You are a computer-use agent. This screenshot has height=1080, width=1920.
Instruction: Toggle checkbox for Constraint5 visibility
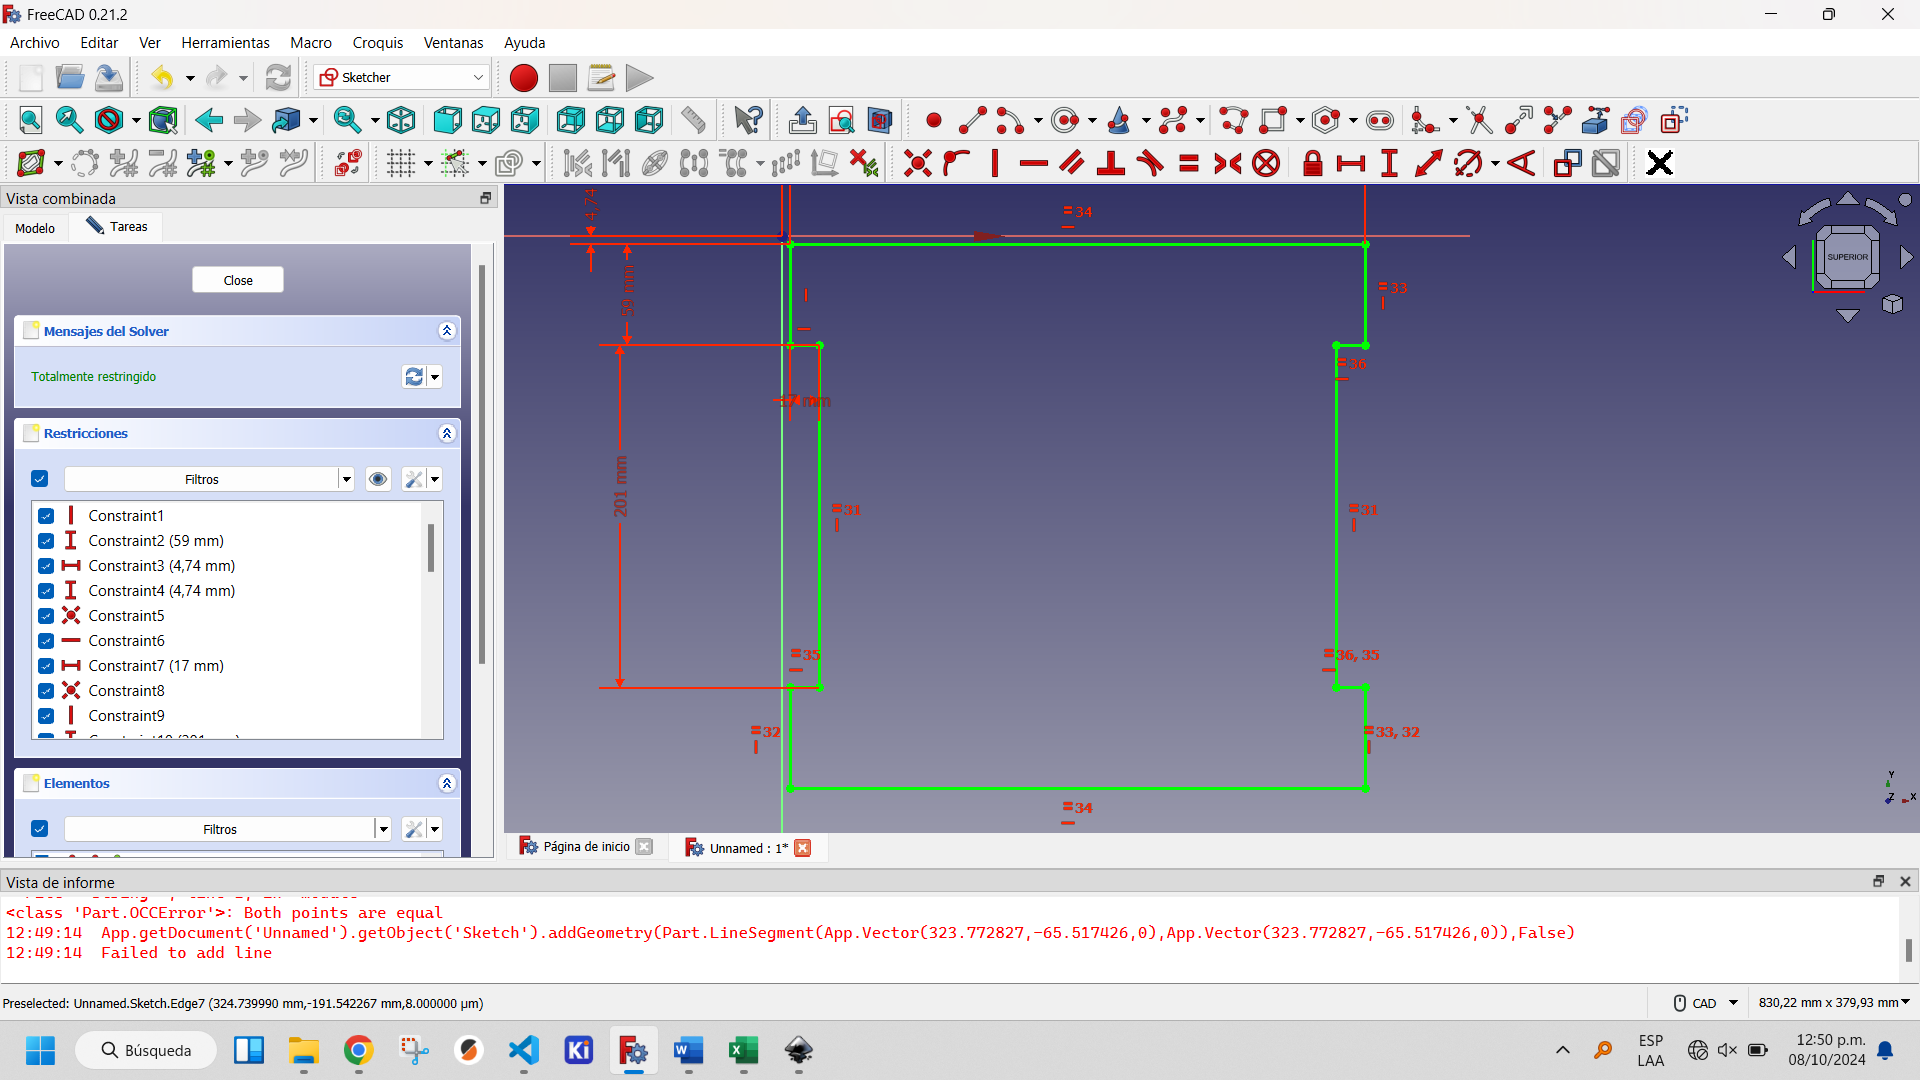[46, 616]
